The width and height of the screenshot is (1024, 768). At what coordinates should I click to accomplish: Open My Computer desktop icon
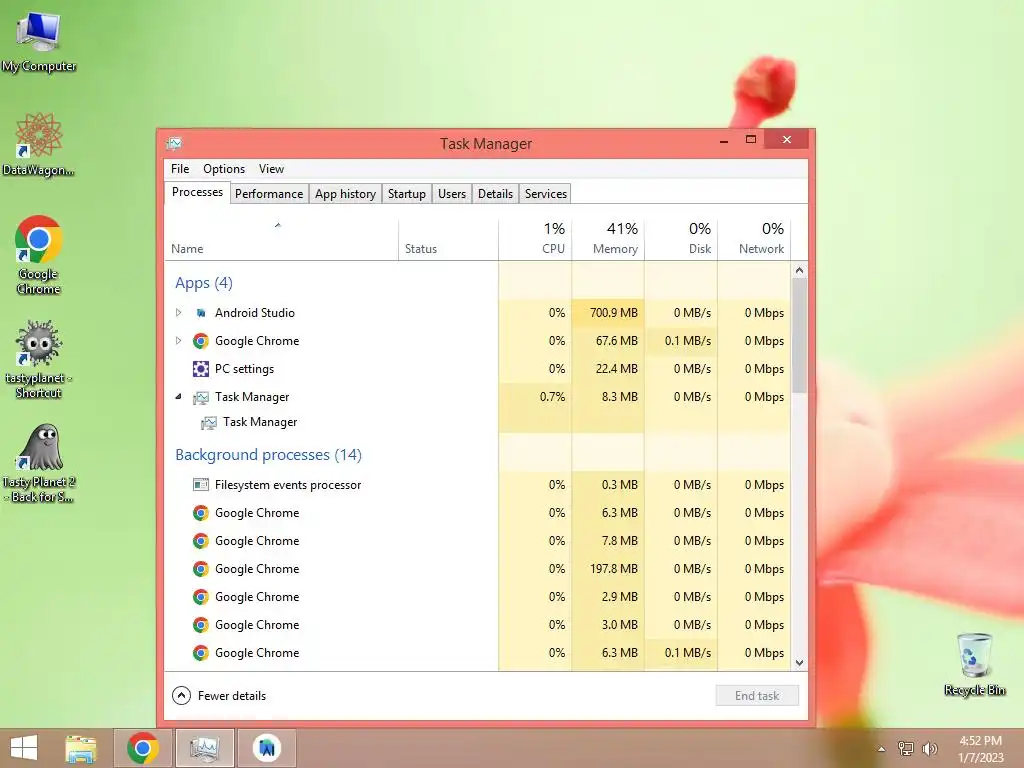(39, 40)
